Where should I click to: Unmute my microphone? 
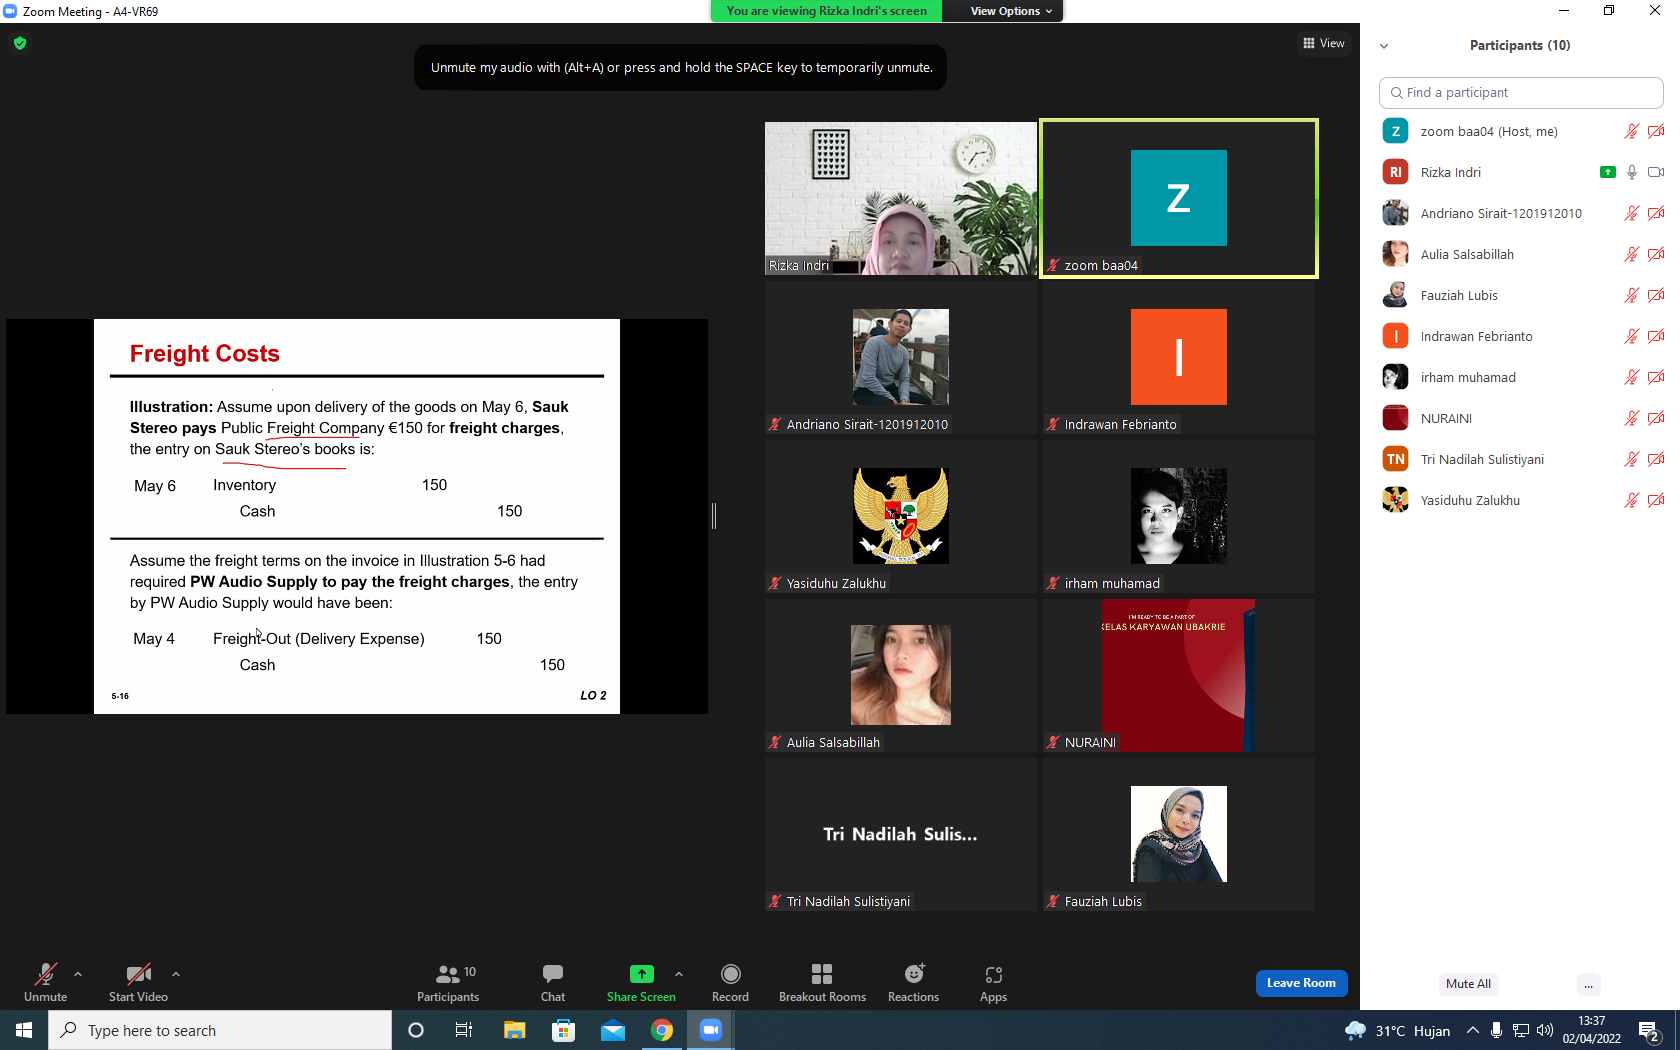46,983
